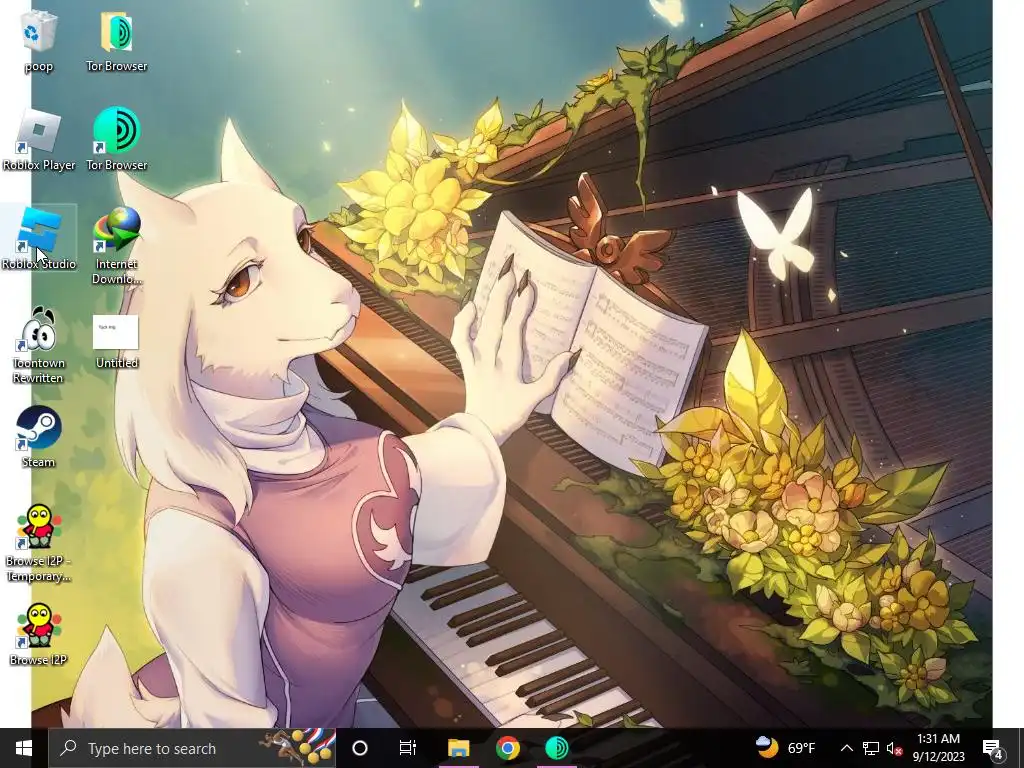Open the 1:31 AM clock calendar
Image resolution: width=1024 pixels, height=768 pixels.
pyautogui.click(x=938, y=748)
